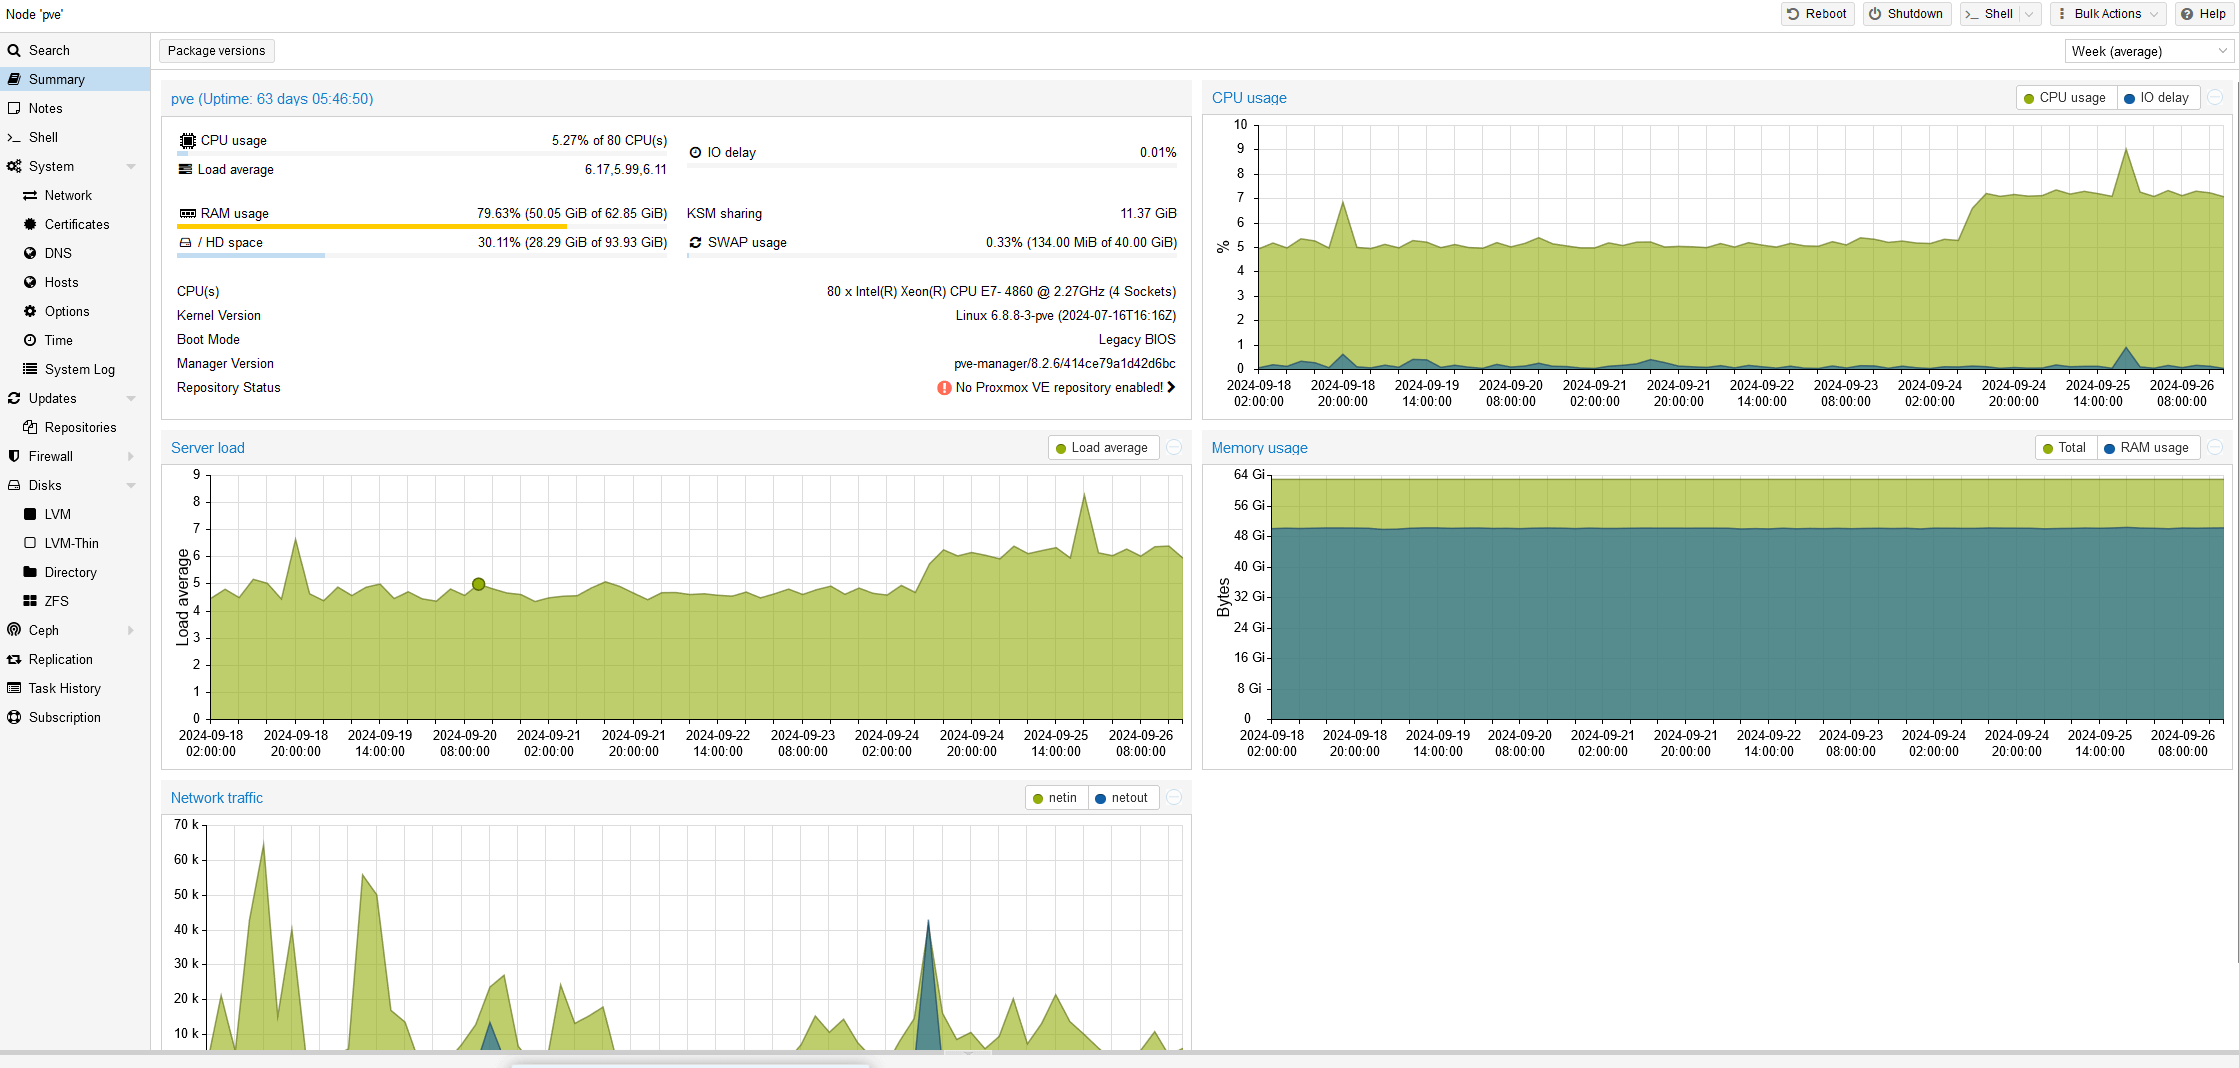
Task: Select Network in the System menu
Action: coord(68,195)
